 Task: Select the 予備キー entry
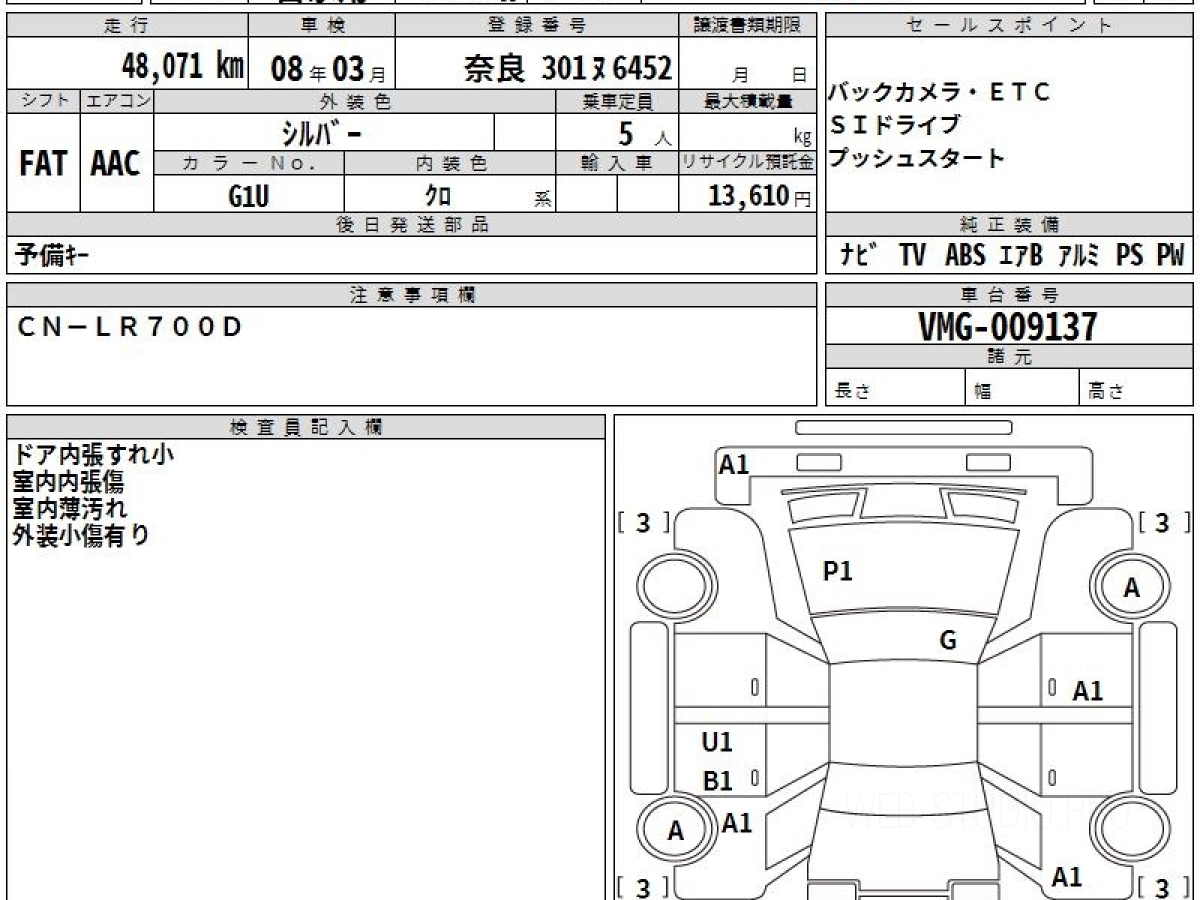(x=51, y=255)
